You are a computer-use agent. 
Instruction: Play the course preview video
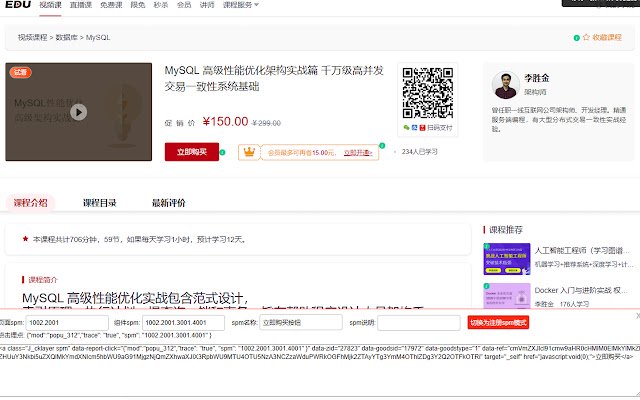(x=78, y=112)
